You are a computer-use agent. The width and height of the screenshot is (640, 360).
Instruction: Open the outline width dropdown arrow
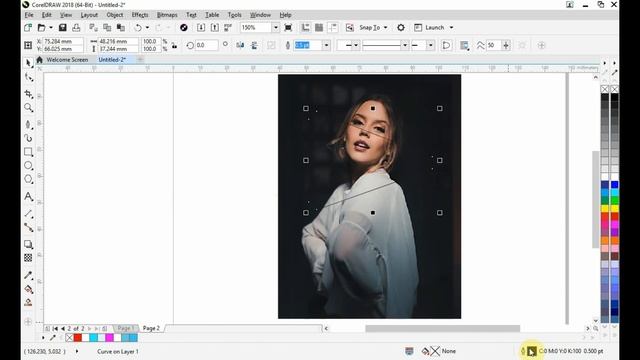coord(326,45)
